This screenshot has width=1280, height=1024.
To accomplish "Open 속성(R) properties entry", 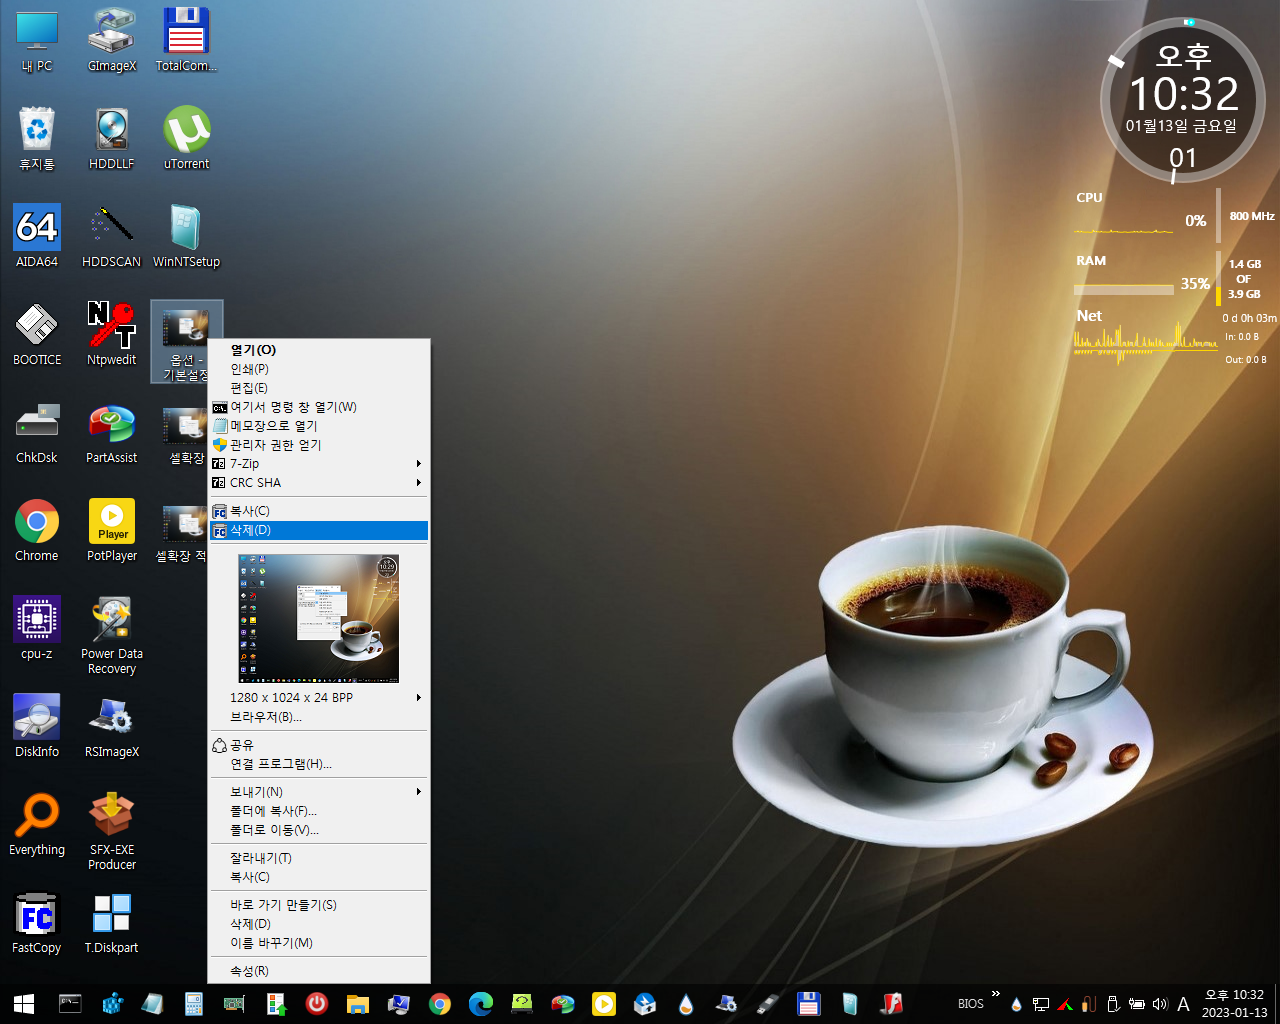I will (x=319, y=971).
